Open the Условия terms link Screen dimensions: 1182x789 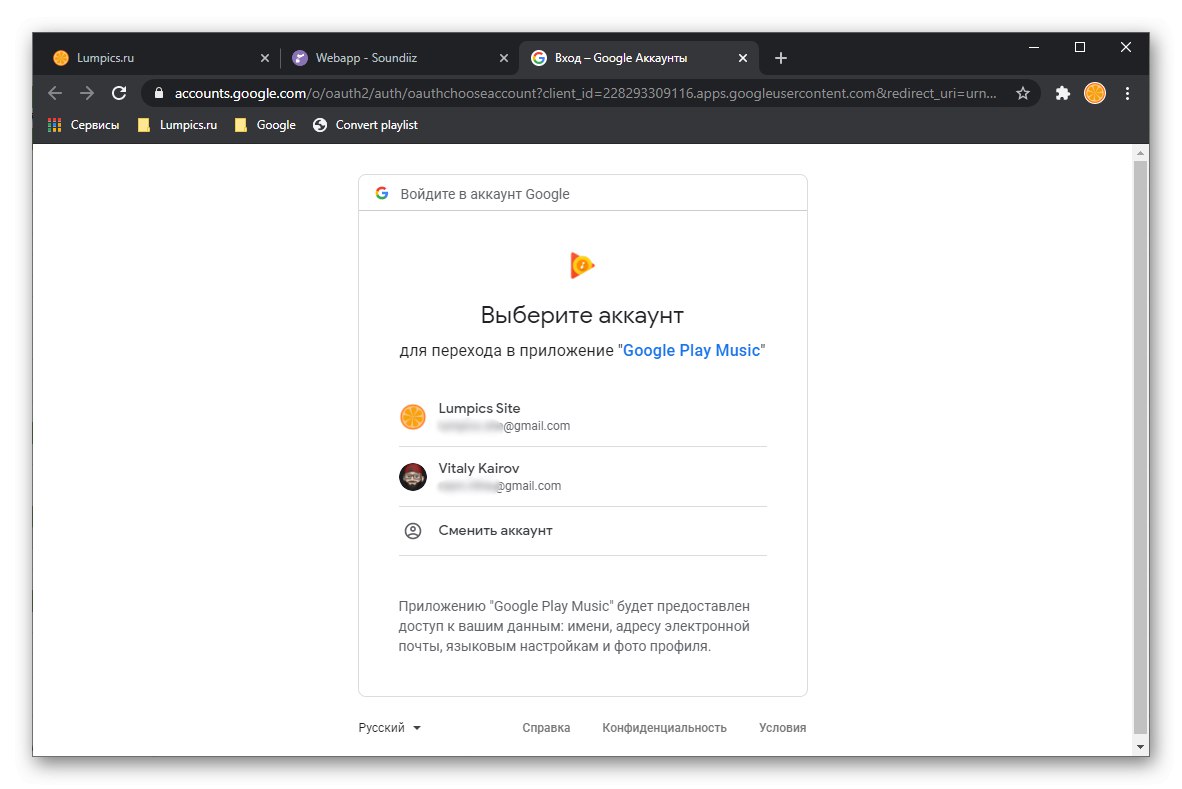(x=782, y=727)
